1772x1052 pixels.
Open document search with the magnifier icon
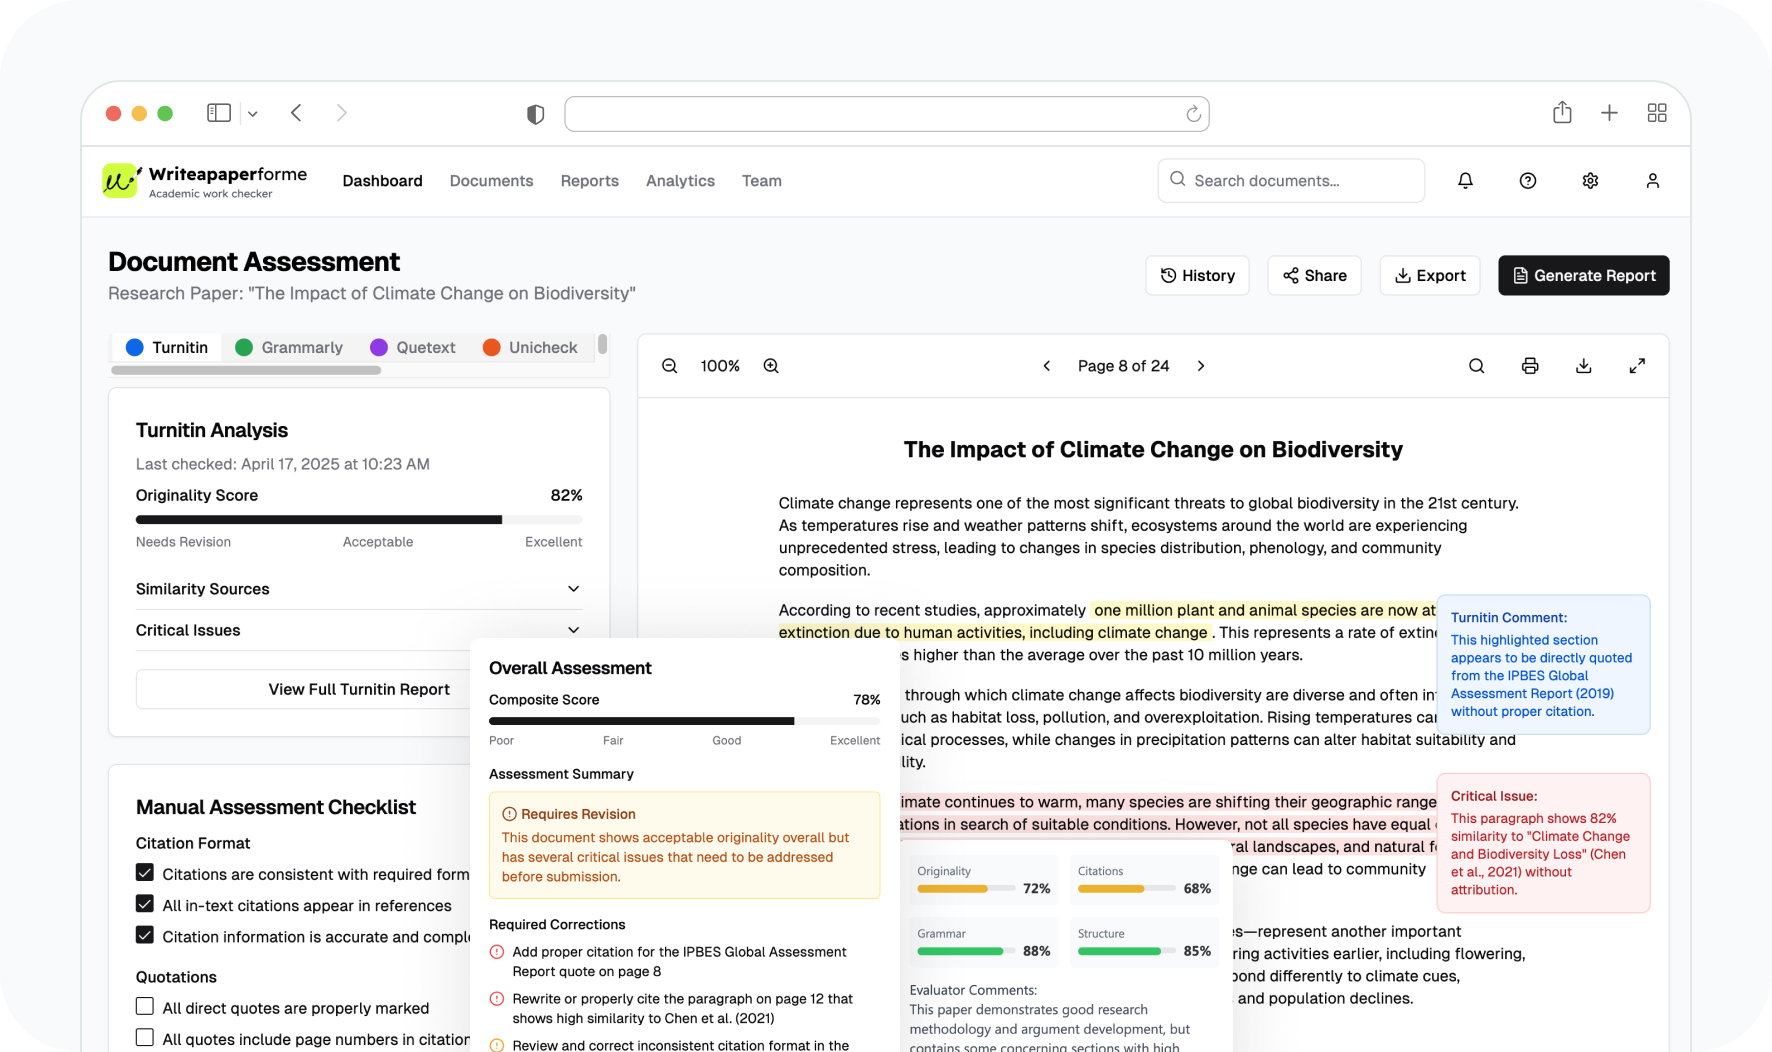pyautogui.click(x=1476, y=365)
